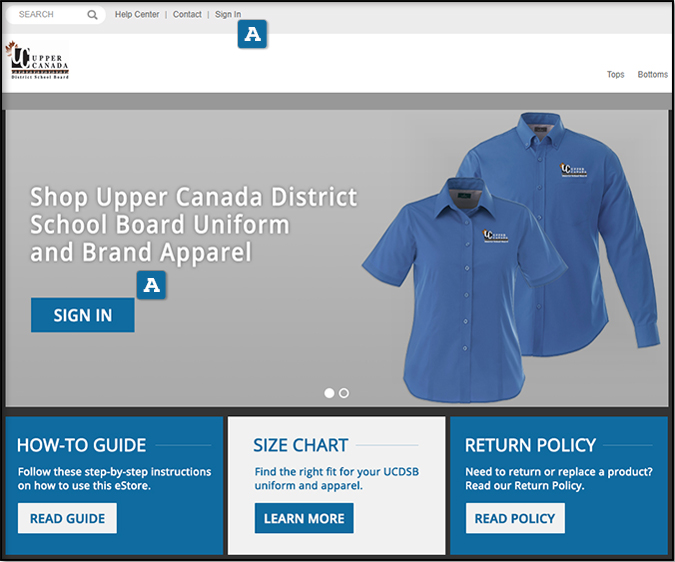
Task: Open the Contact link
Action: pyautogui.click(x=187, y=15)
